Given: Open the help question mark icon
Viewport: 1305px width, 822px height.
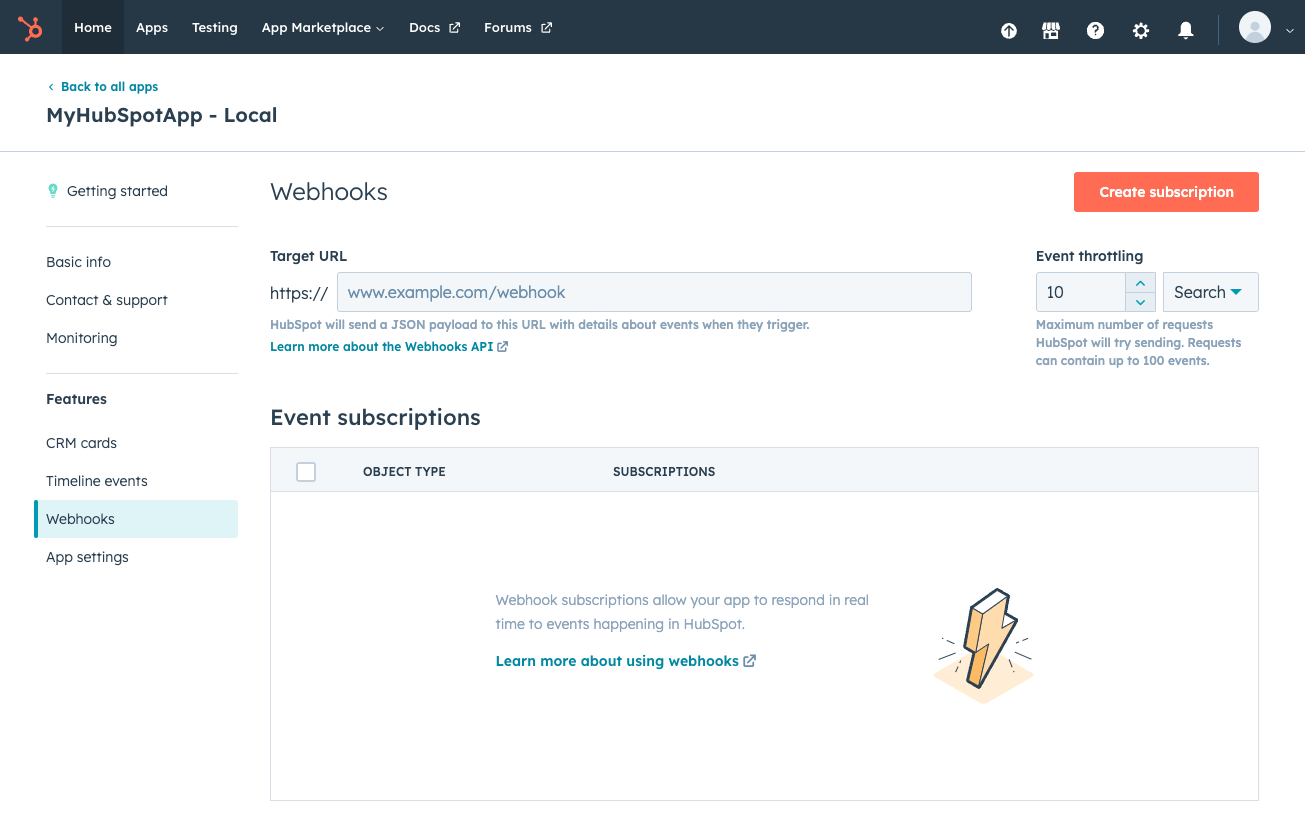Looking at the screenshot, I should [x=1096, y=31].
